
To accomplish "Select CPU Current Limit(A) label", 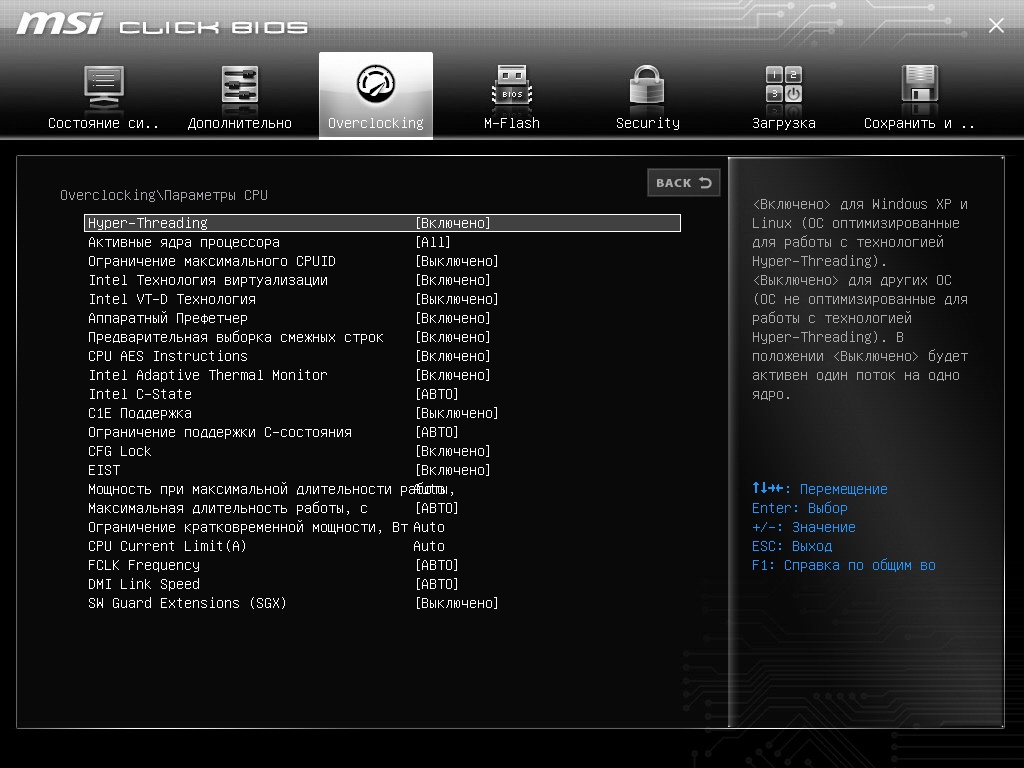I will (167, 546).
